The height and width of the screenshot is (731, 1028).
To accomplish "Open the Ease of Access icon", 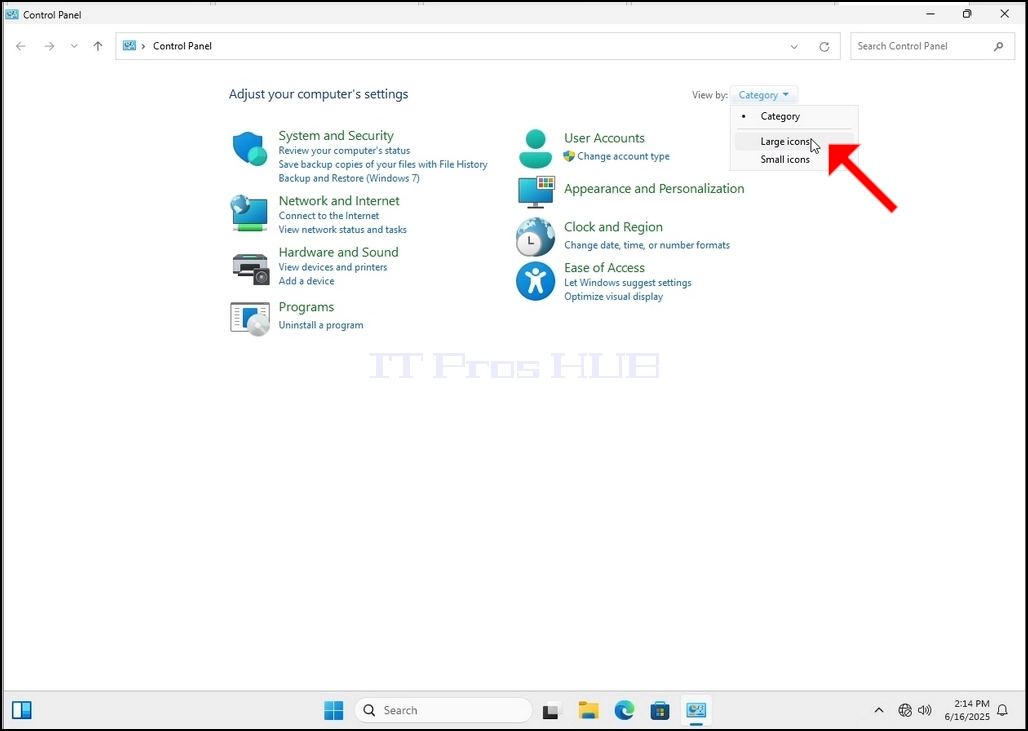I will click(x=535, y=281).
